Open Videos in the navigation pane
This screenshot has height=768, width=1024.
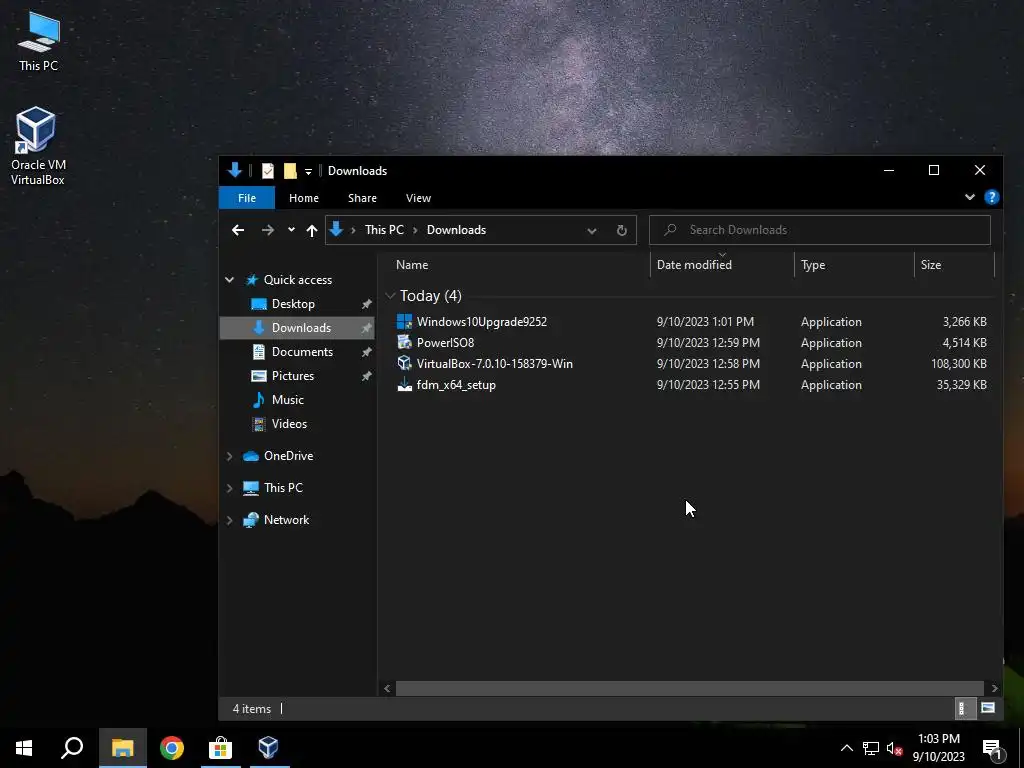tap(289, 424)
